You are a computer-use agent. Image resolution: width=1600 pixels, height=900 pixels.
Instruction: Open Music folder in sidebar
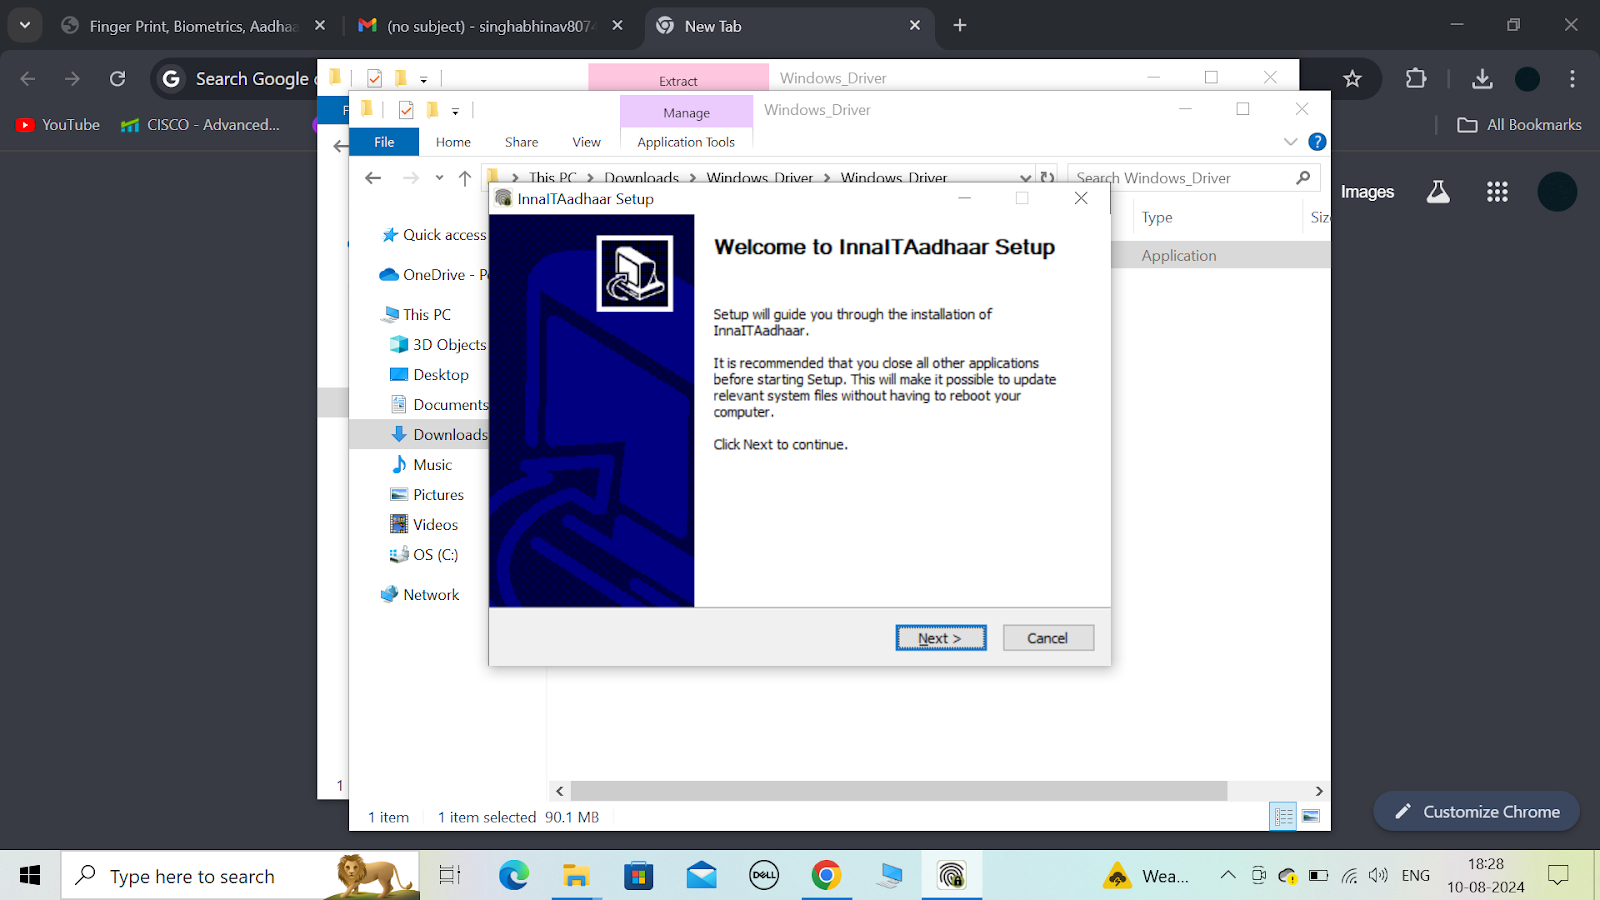[421, 465]
